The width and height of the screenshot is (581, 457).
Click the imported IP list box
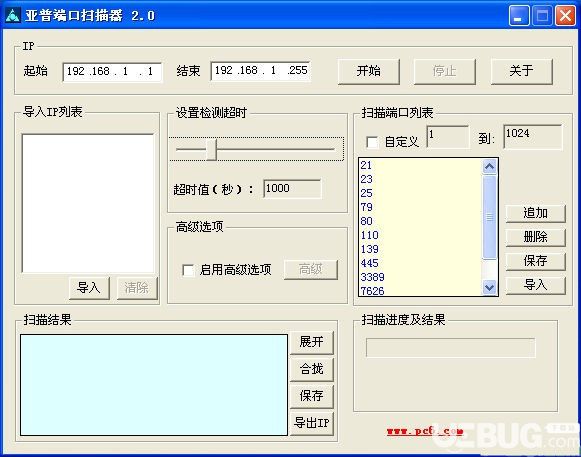88,203
